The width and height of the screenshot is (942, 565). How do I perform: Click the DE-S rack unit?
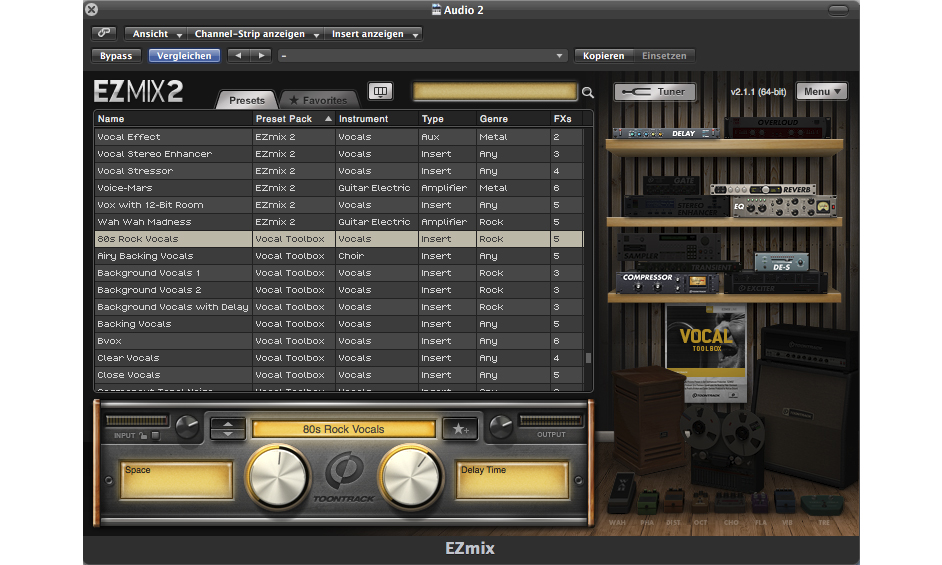point(782,261)
